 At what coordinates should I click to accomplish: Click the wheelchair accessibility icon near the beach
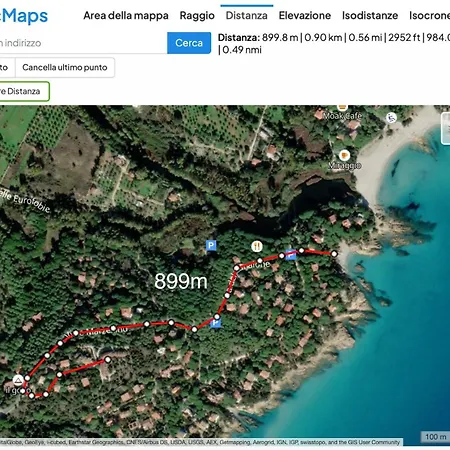click(x=391, y=117)
